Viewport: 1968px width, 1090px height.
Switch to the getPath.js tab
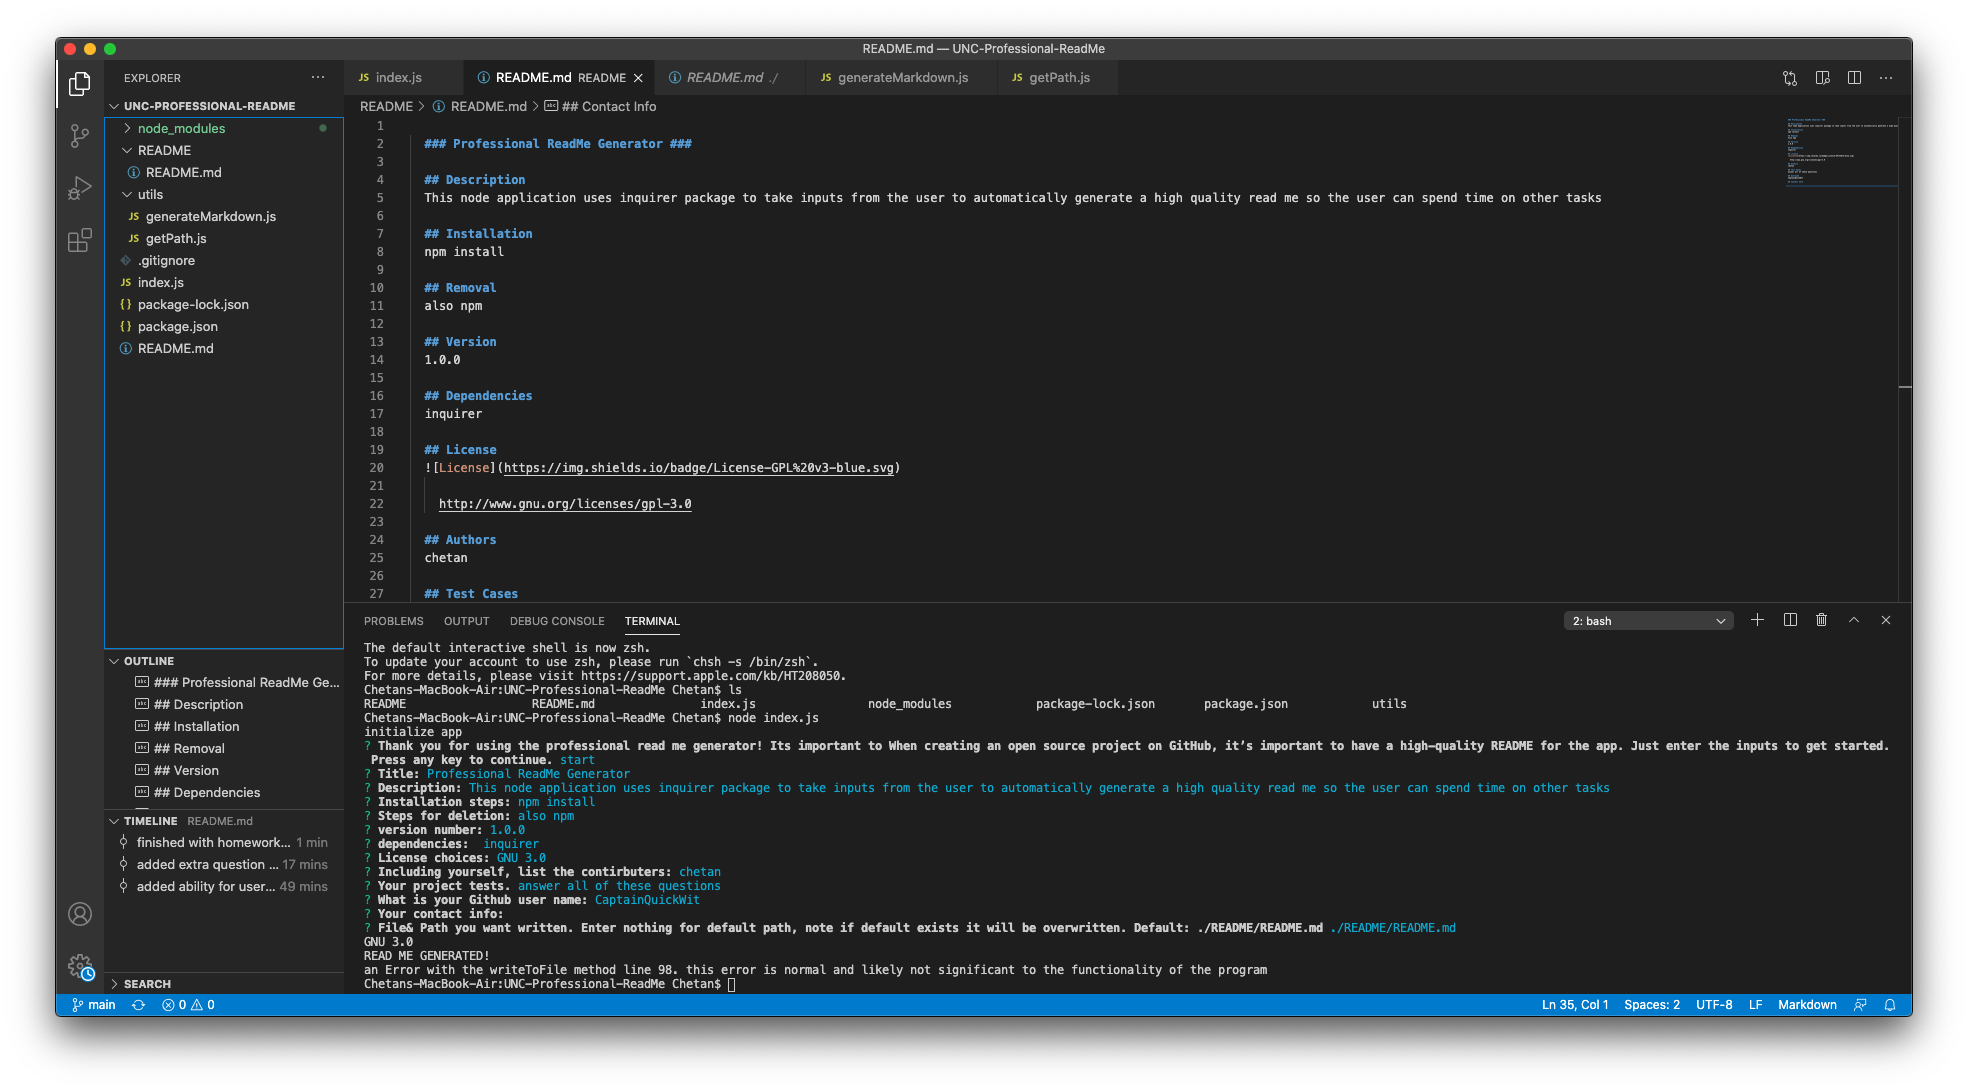[x=1059, y=78]
